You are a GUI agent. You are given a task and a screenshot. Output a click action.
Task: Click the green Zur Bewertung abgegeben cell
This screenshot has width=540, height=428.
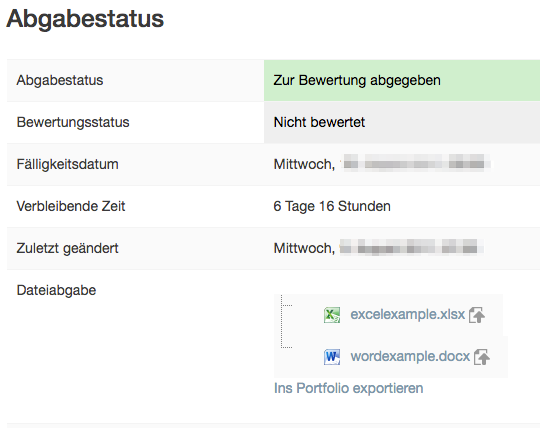pos(402,80)
